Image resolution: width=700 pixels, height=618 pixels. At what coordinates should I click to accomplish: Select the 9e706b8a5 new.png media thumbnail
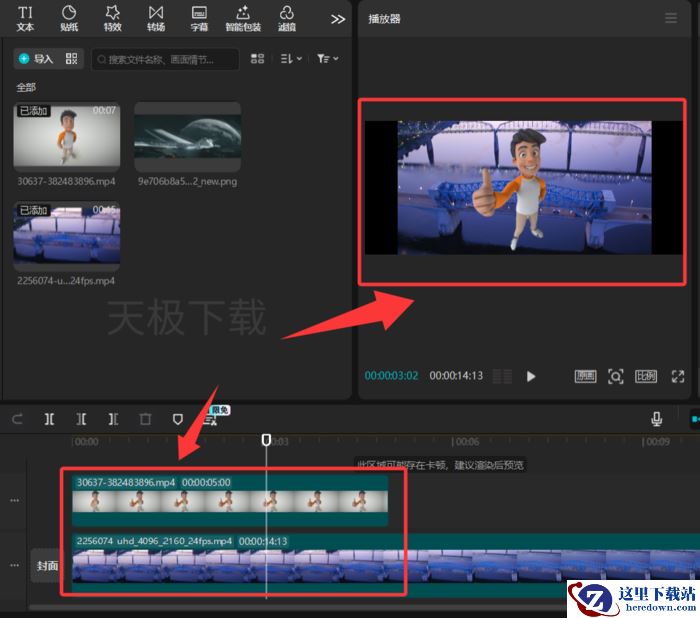[x=188, y=136]
